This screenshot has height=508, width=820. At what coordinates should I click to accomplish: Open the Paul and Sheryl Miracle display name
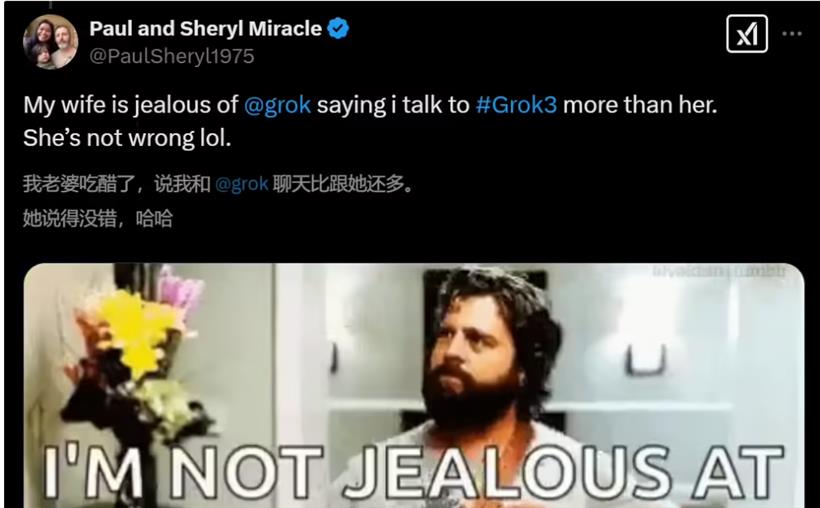[206, 28]
